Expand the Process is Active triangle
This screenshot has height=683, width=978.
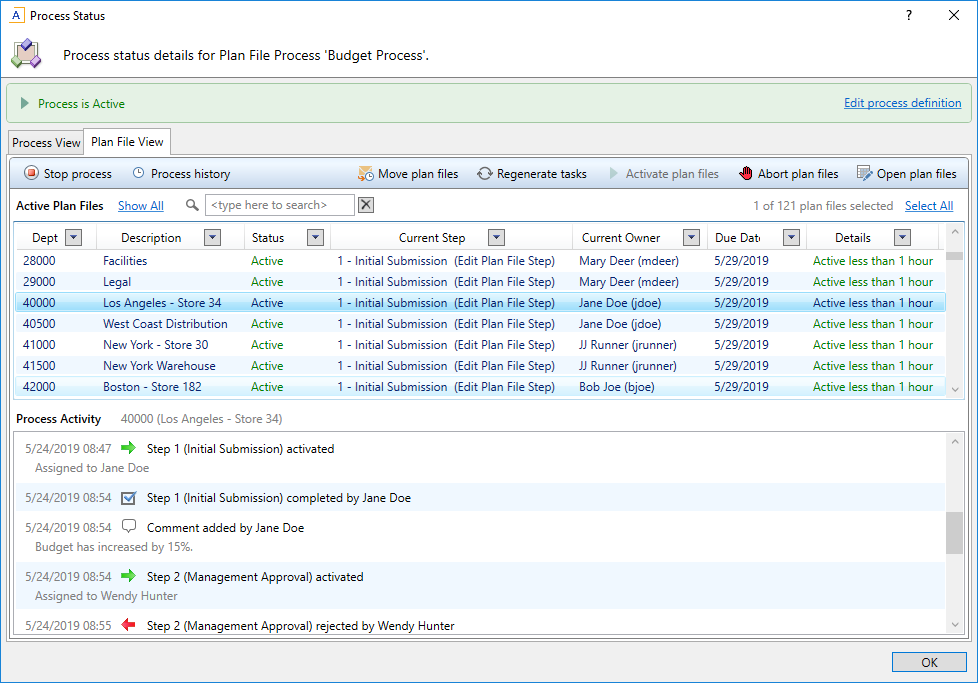tap(25, 103)
